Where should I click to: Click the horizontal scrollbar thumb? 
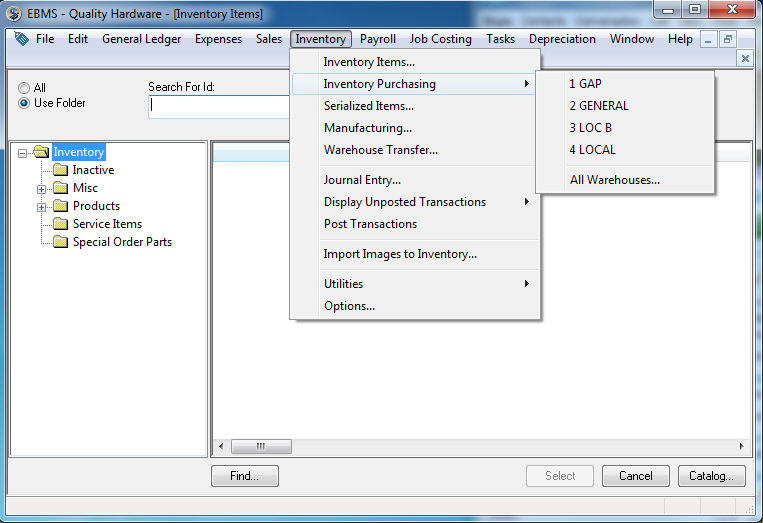[261, 446]
